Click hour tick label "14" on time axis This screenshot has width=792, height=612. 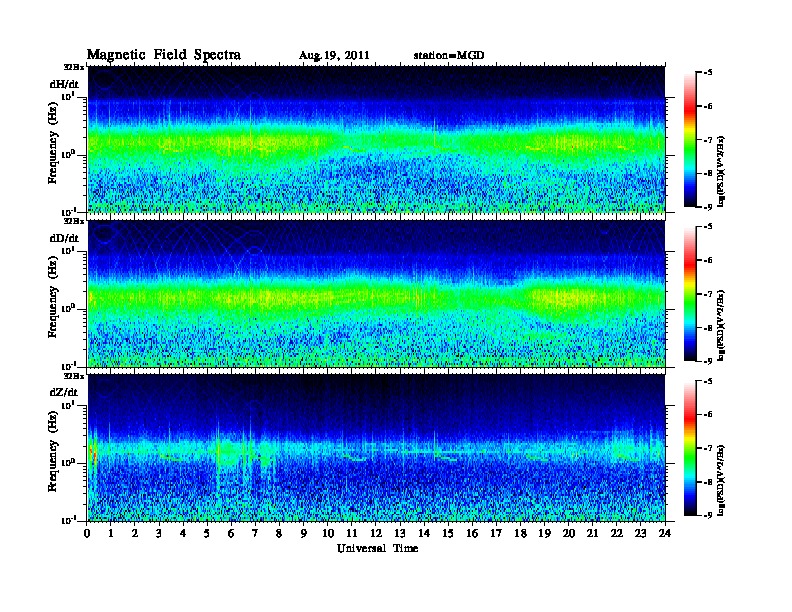tap(424, 534)
